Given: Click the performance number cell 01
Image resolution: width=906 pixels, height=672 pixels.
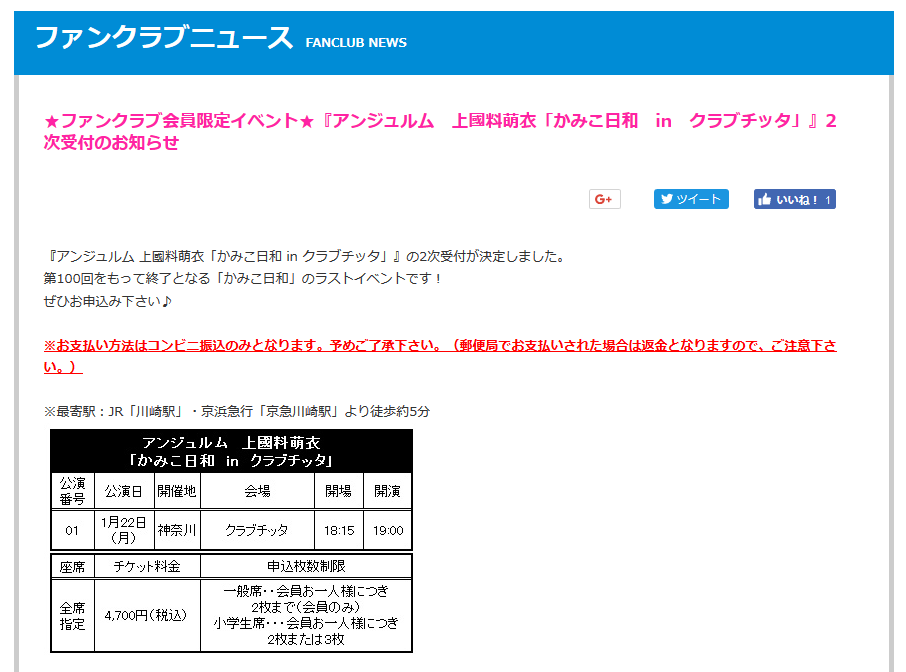Looking at the screenshot, I should tap(73, 530).
